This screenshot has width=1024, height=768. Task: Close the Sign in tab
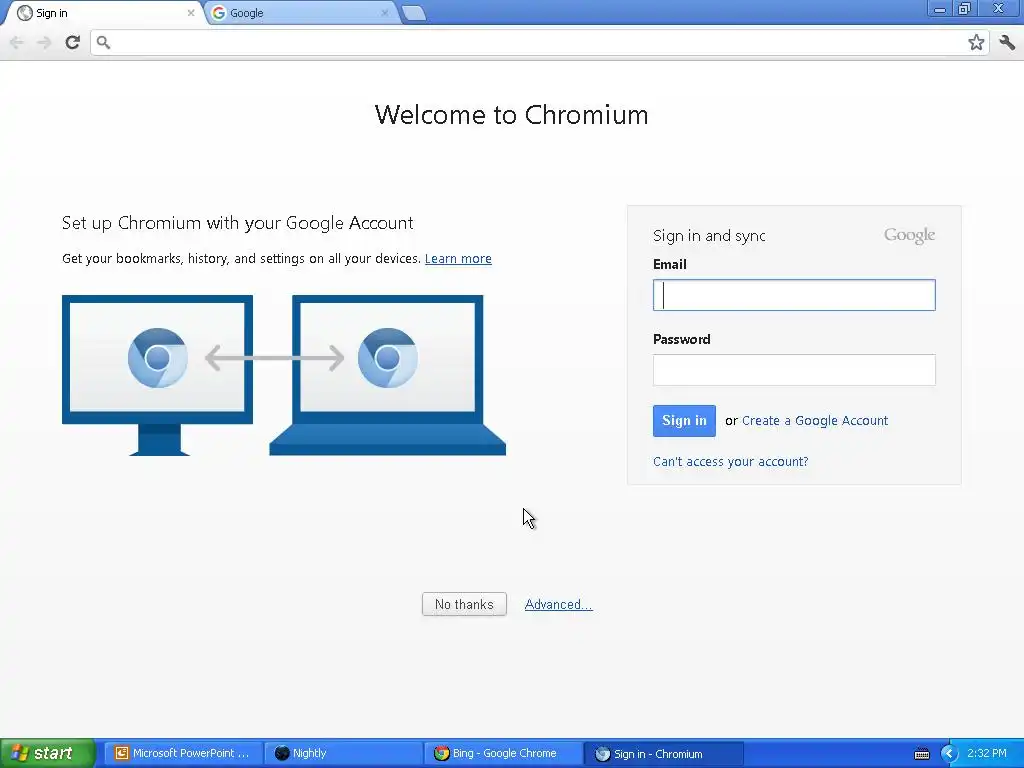tap(191, 13)
